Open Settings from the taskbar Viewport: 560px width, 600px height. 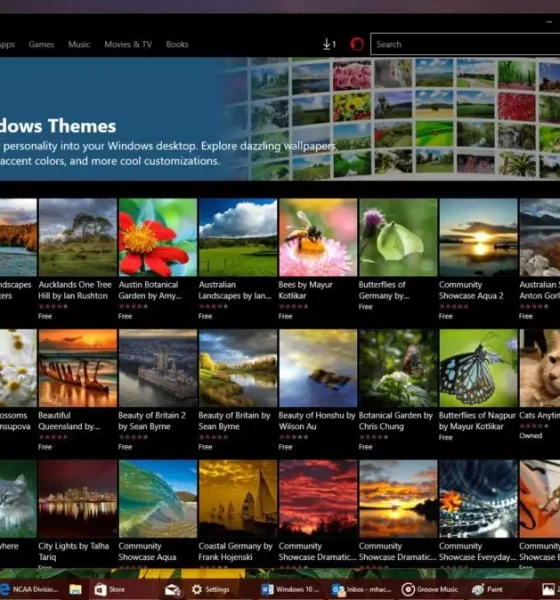point(210,589)
